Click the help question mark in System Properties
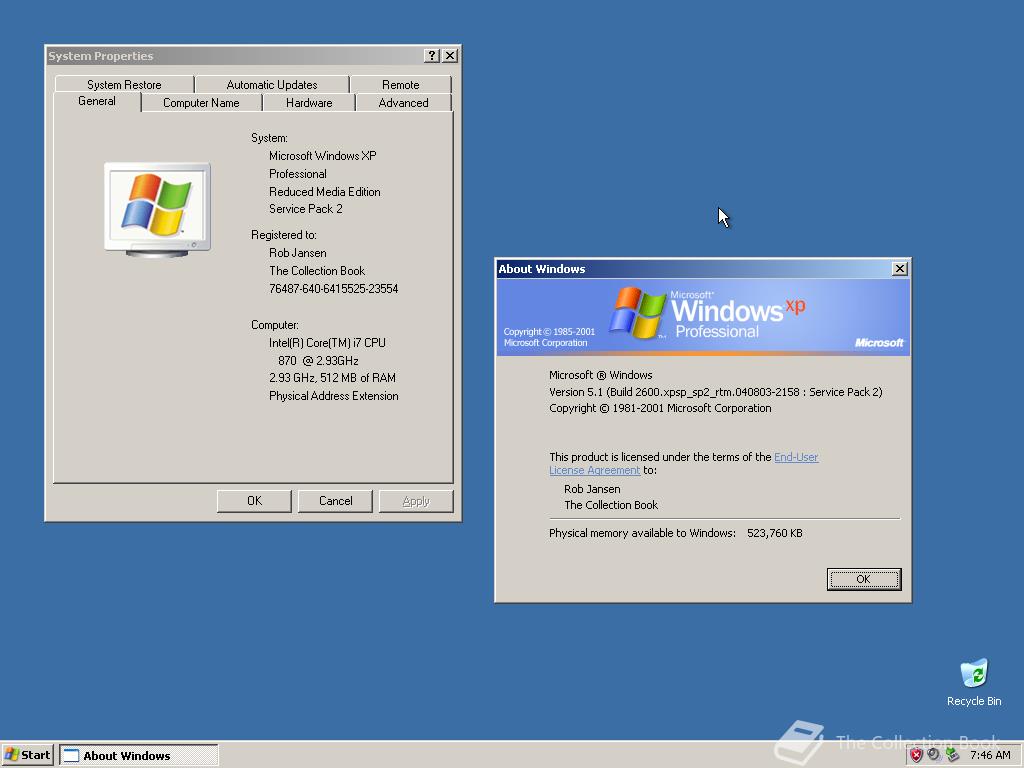The width and height of the screenshot is (1024, 768). click(432, 56)
